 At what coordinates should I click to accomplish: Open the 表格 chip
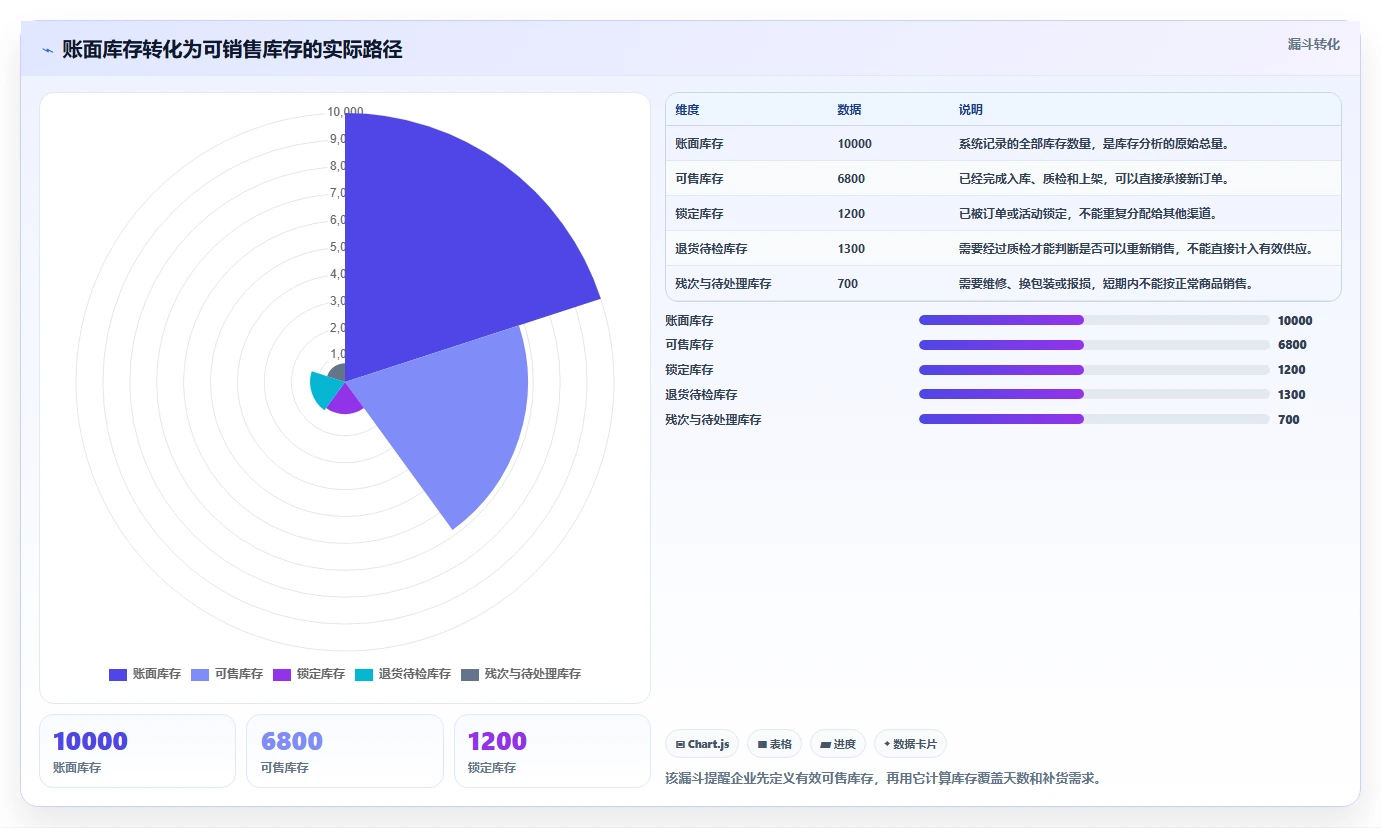point(774,744)
